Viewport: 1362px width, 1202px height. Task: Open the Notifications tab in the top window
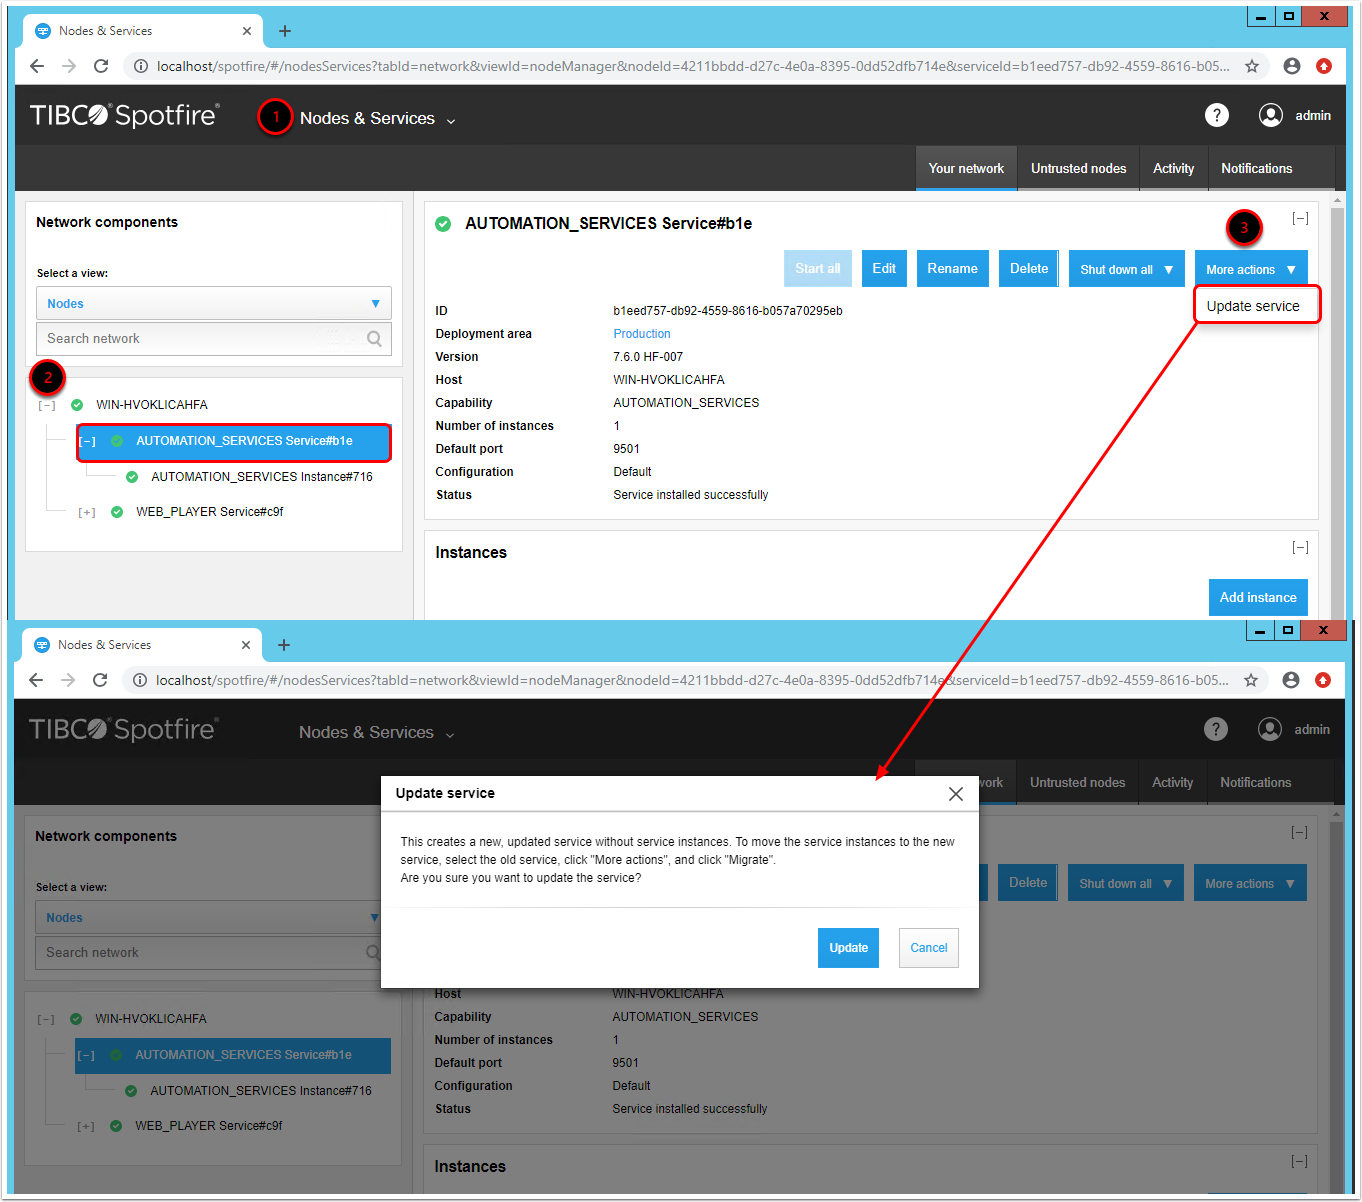click(1257, 168)
